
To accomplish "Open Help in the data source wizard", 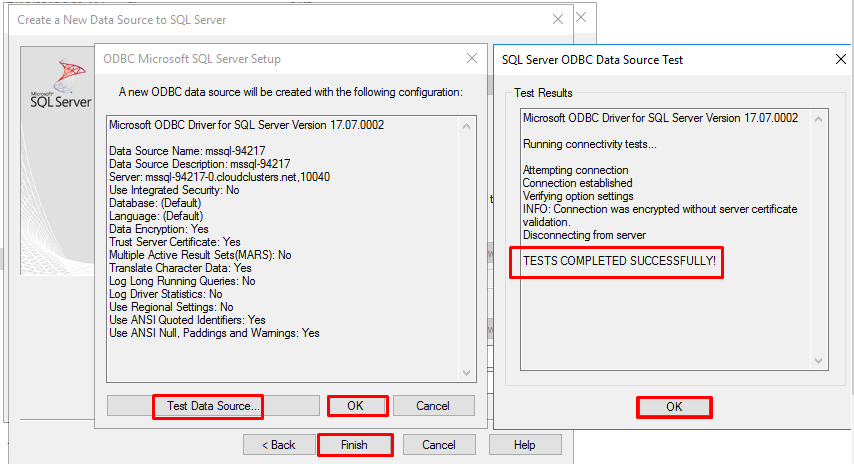I will pos(524,445).
